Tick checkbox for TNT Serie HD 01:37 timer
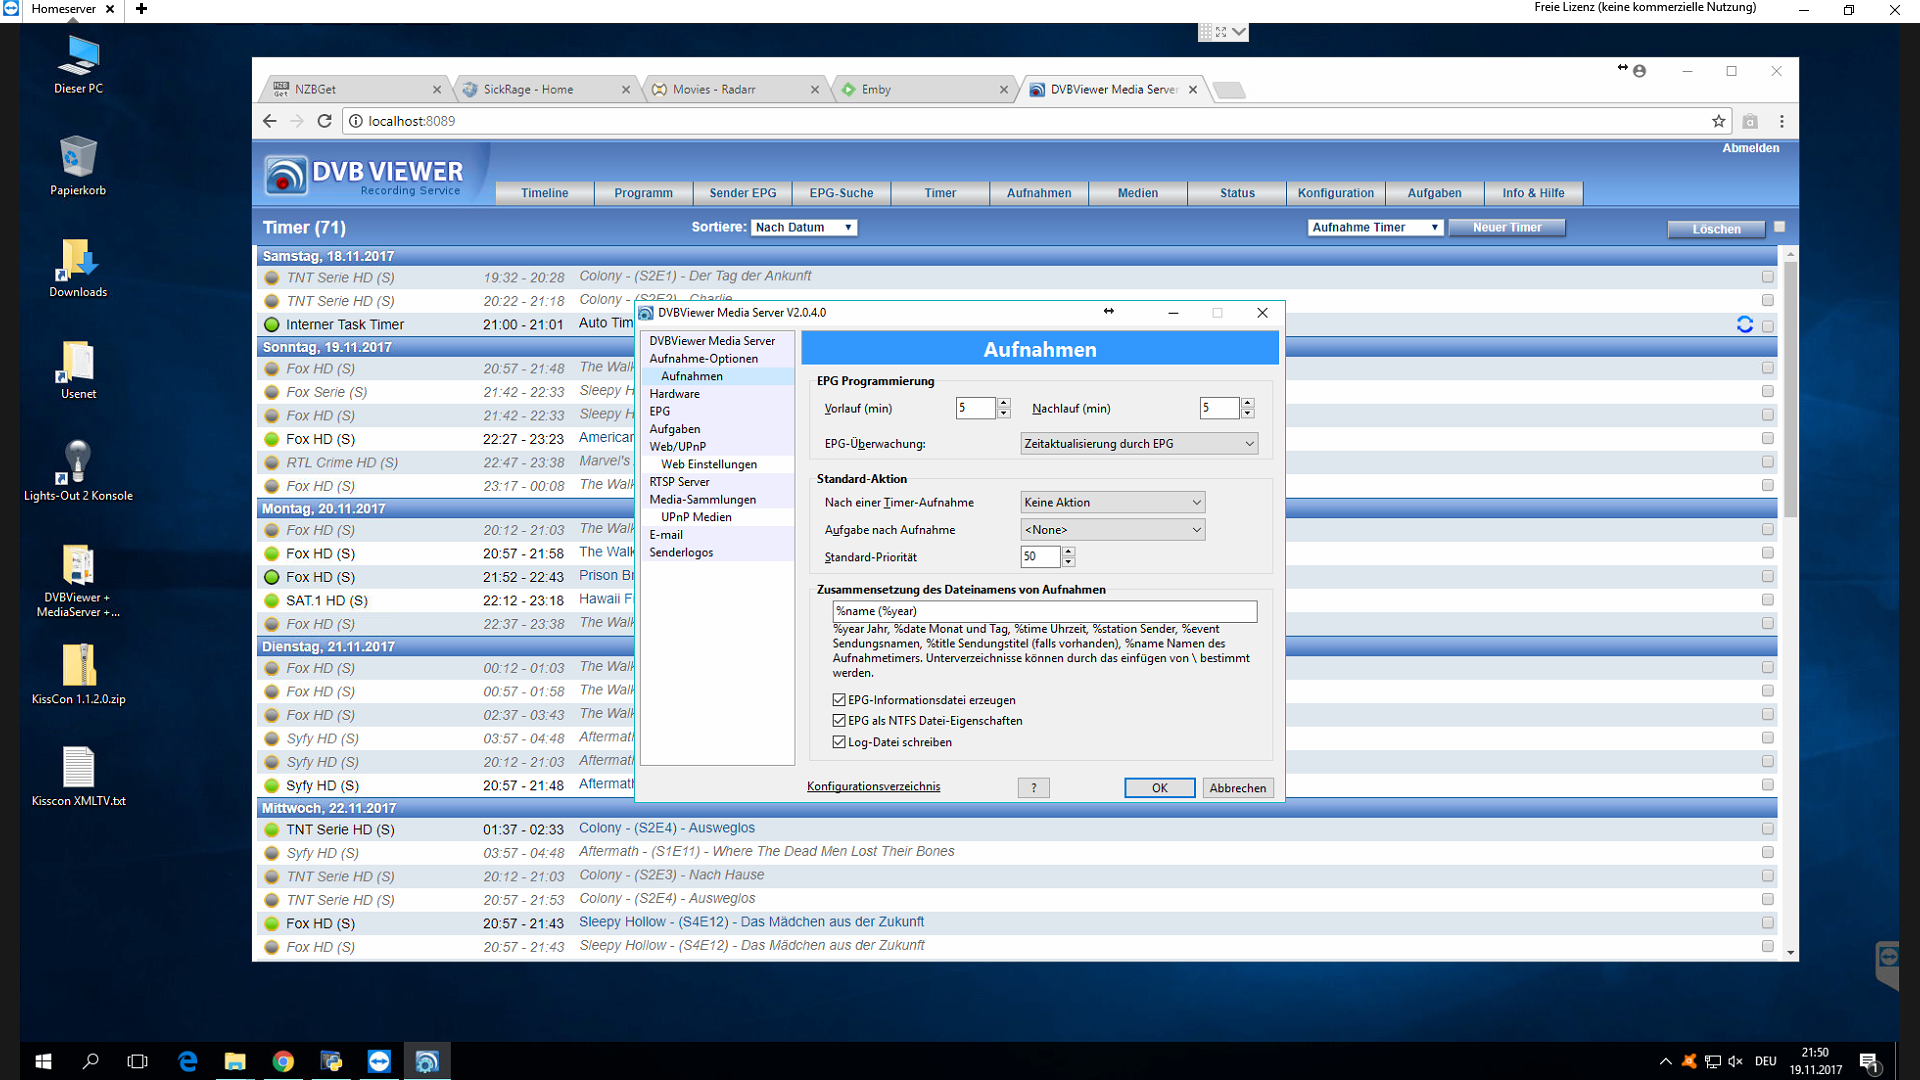This screenshot has width=1920, height=1080. click(x=1767, y=829)
